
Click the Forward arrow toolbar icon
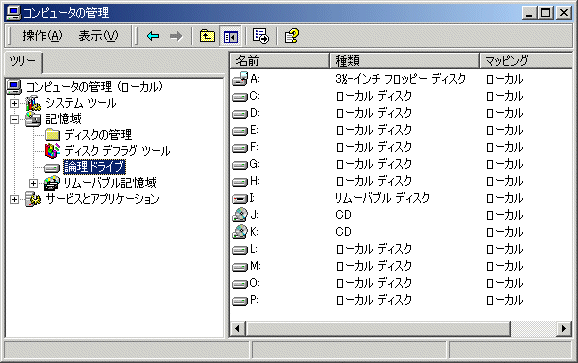pyautogui.click(x=176, y=36)
